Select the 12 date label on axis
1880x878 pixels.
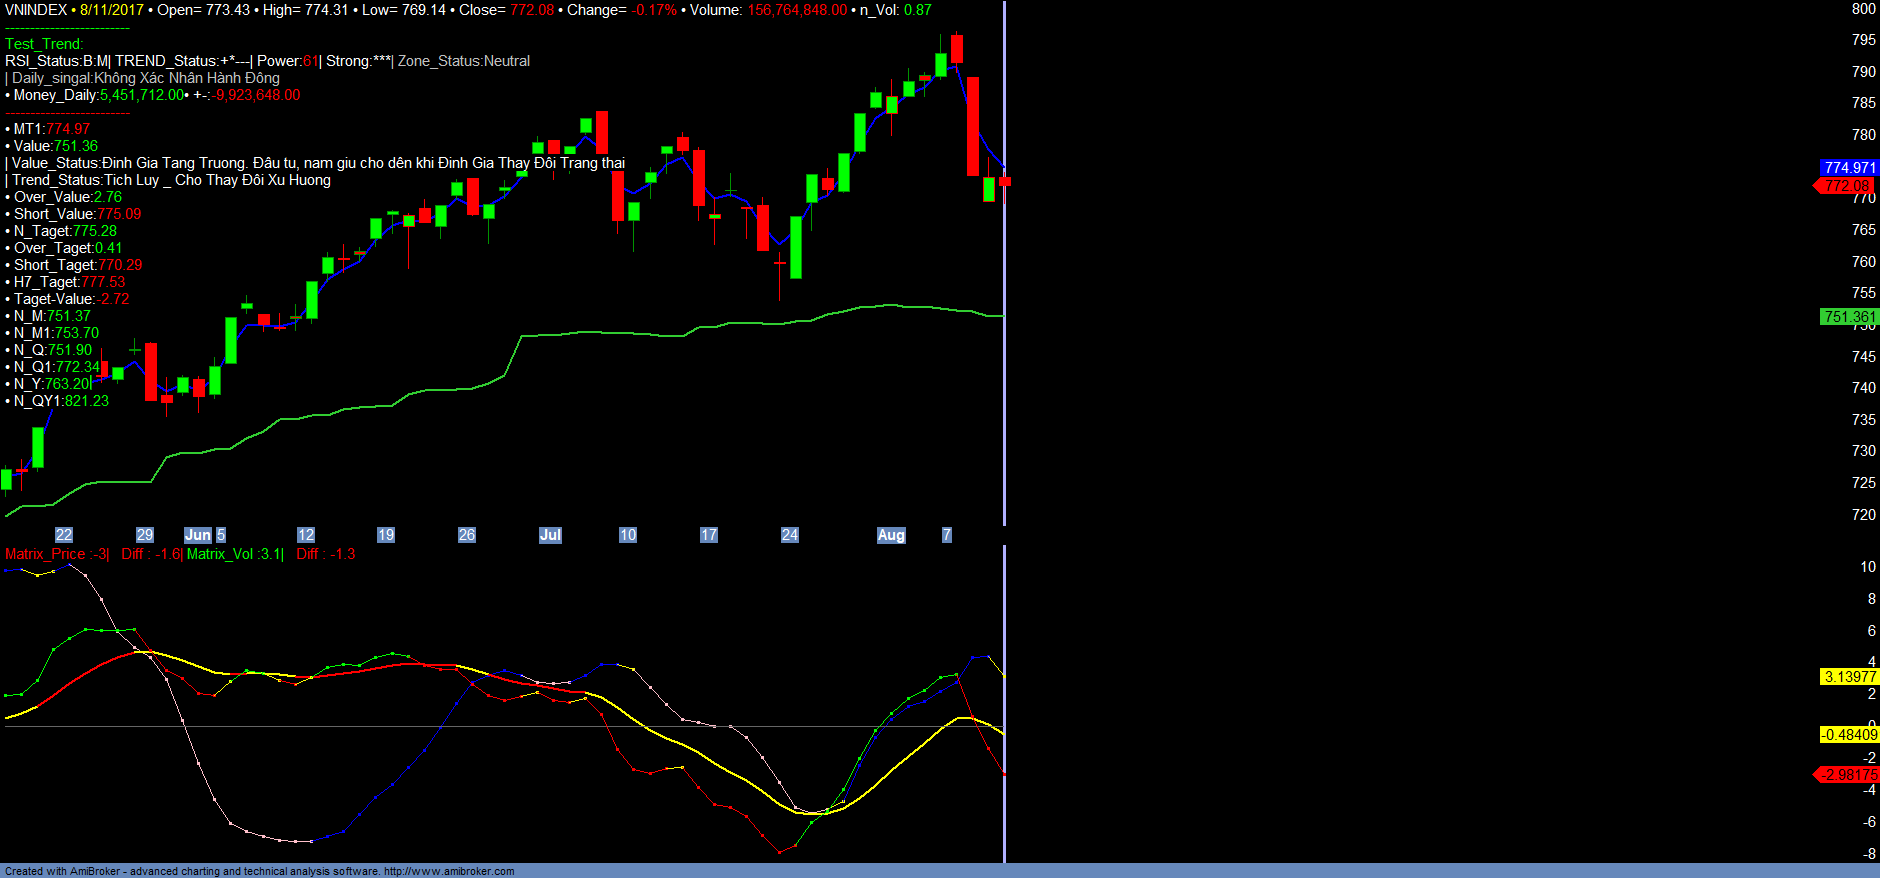306,535
